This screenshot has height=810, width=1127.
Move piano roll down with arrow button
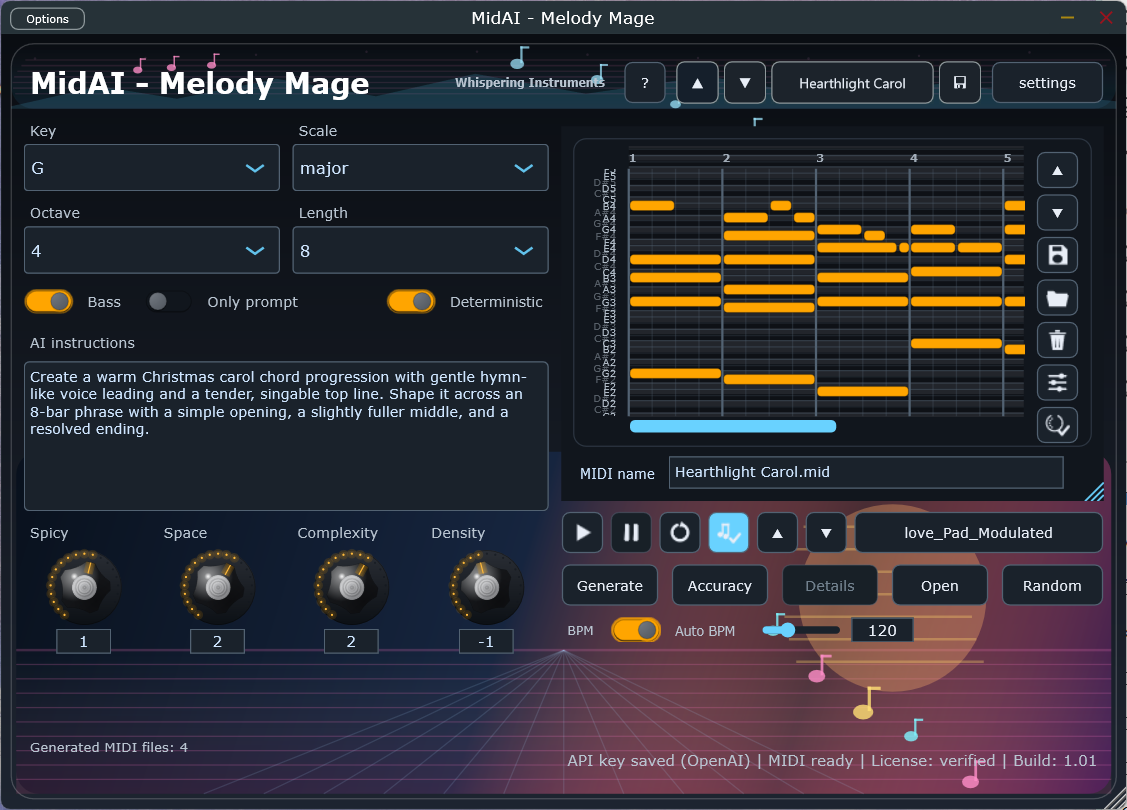pyautogui.click(x=1057, y=213)
